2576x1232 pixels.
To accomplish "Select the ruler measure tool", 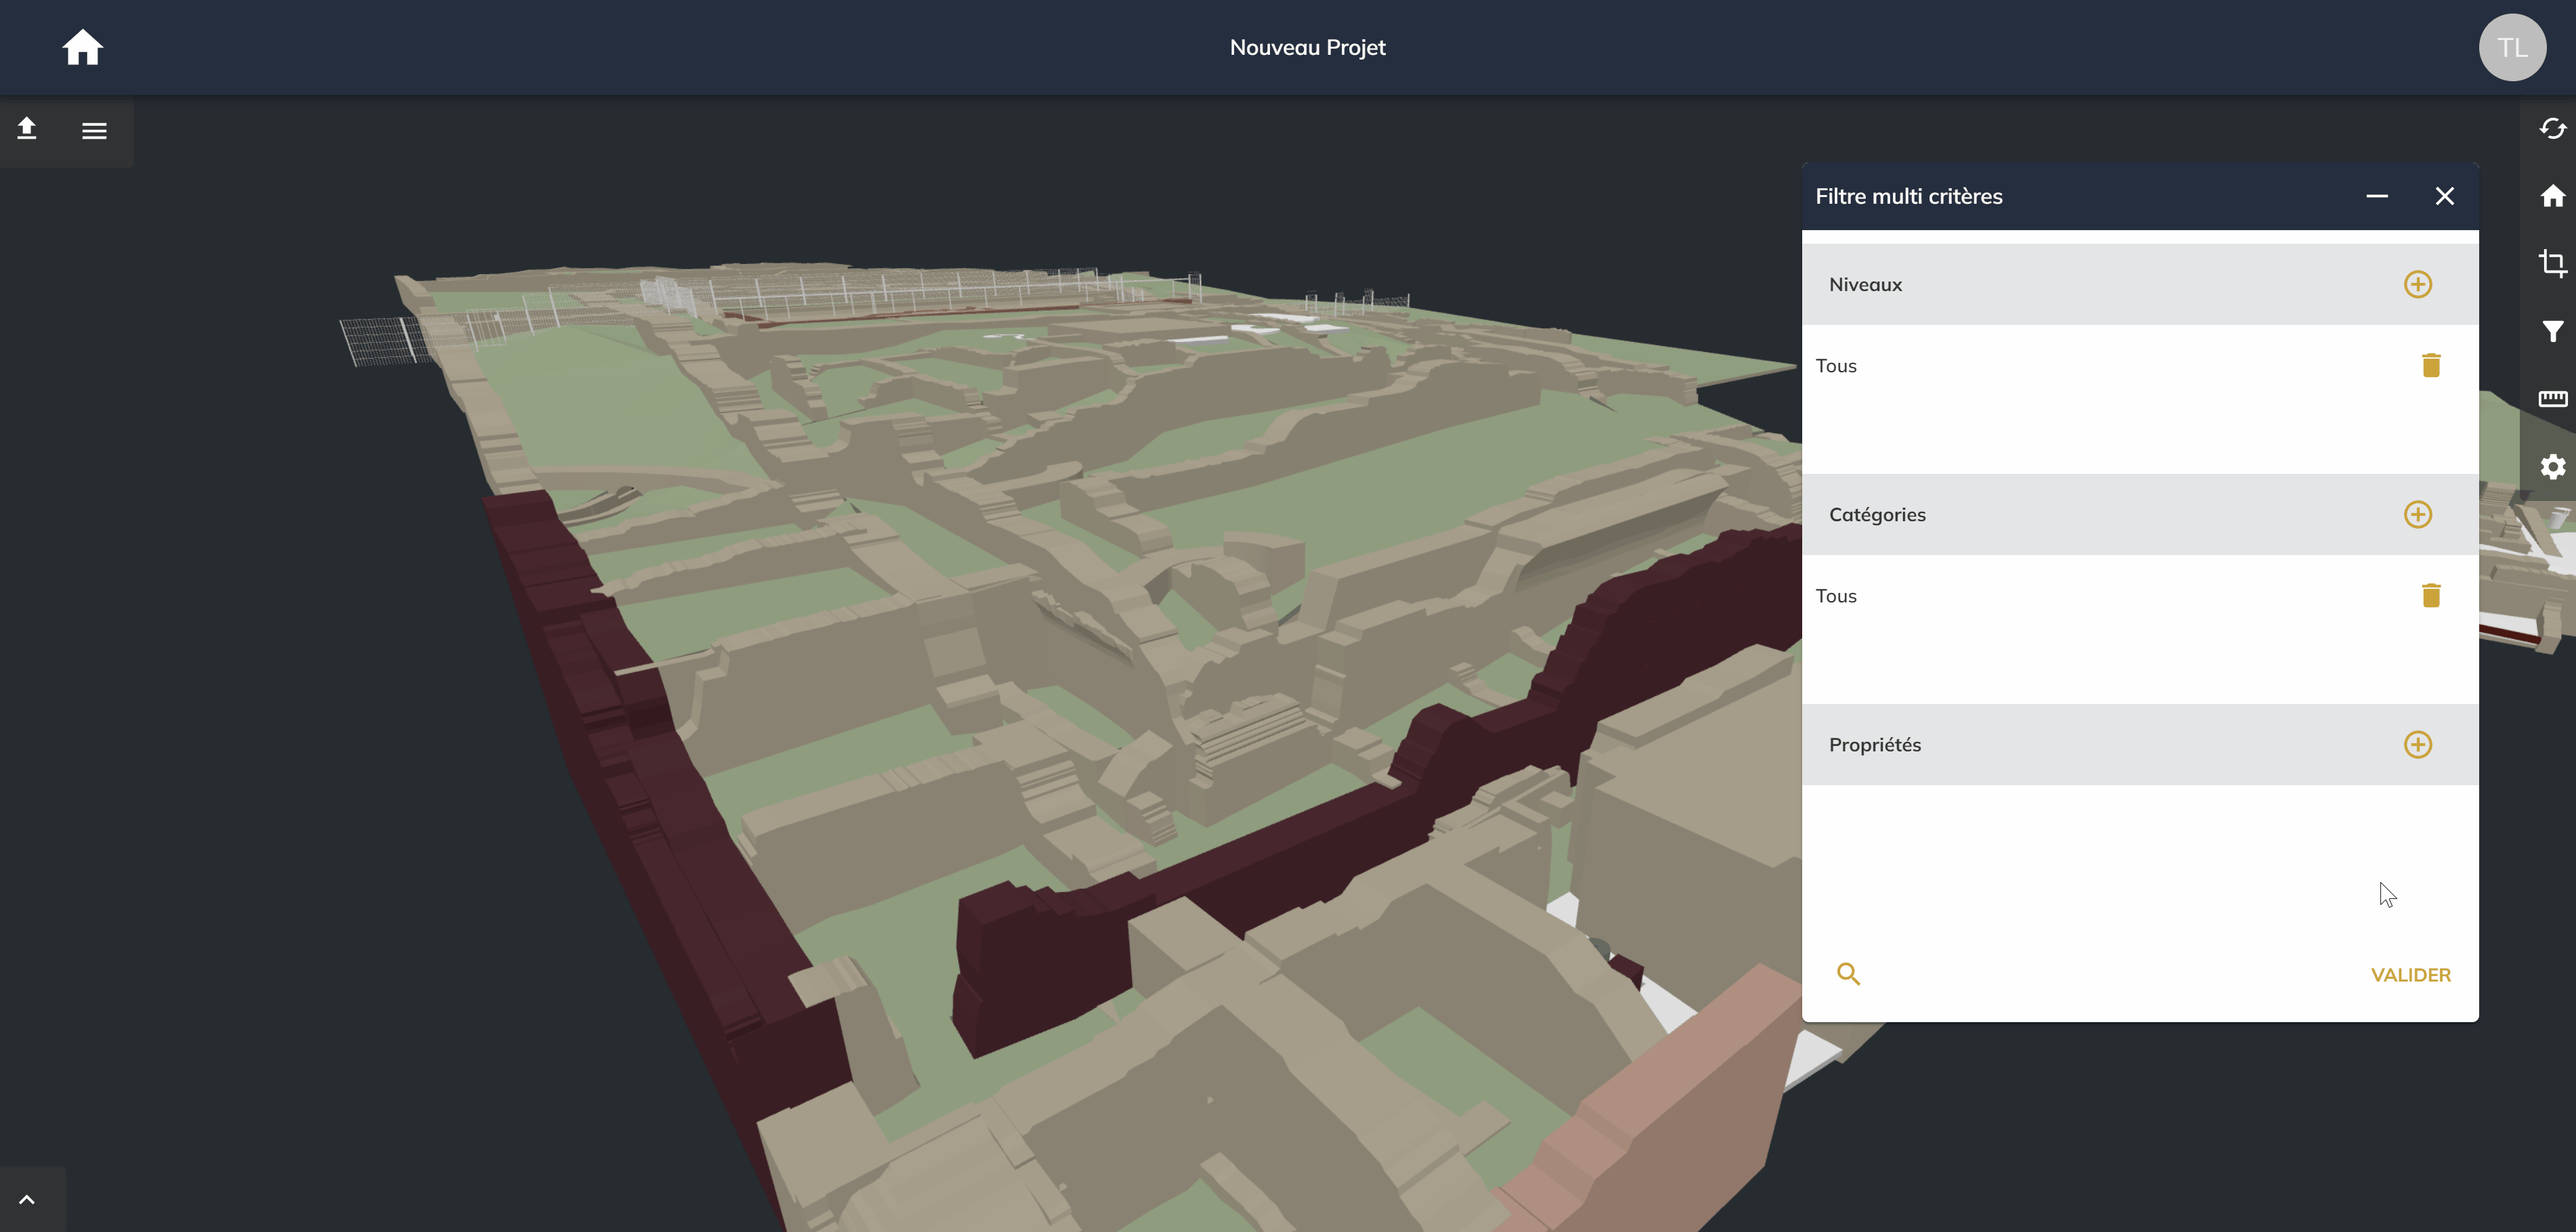I will point(2552,399).
